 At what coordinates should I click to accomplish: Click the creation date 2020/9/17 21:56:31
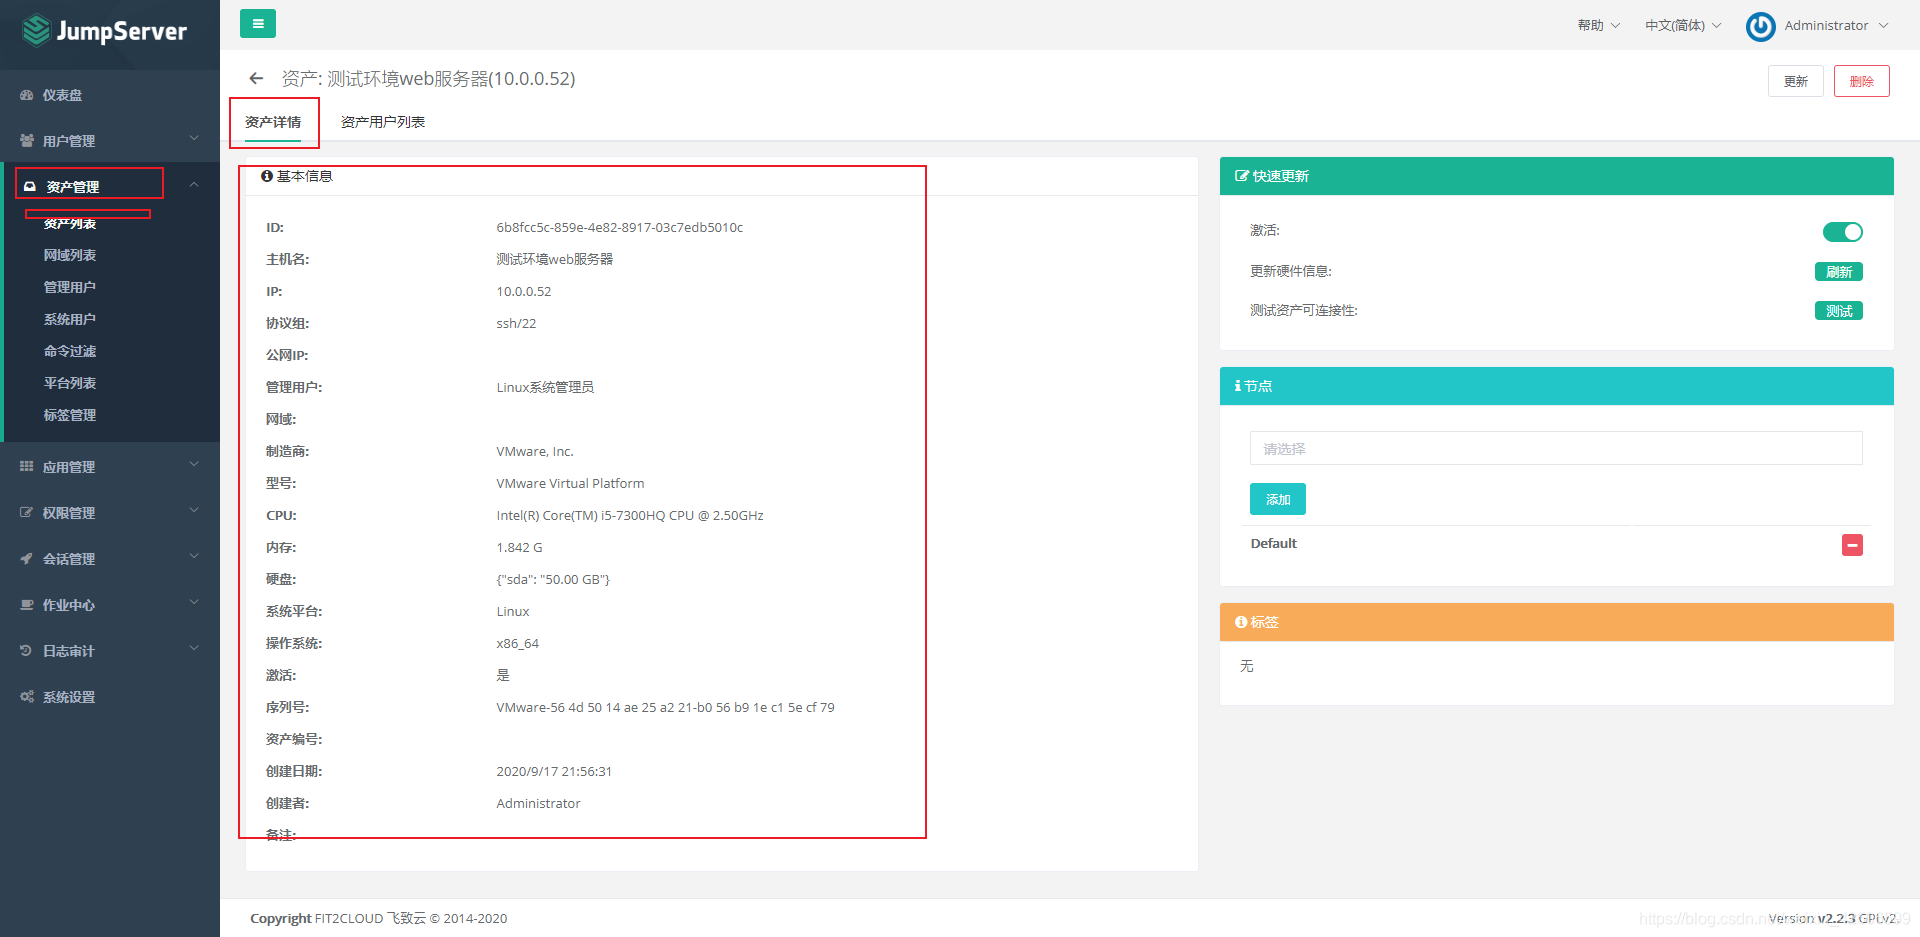coord(554,772)
